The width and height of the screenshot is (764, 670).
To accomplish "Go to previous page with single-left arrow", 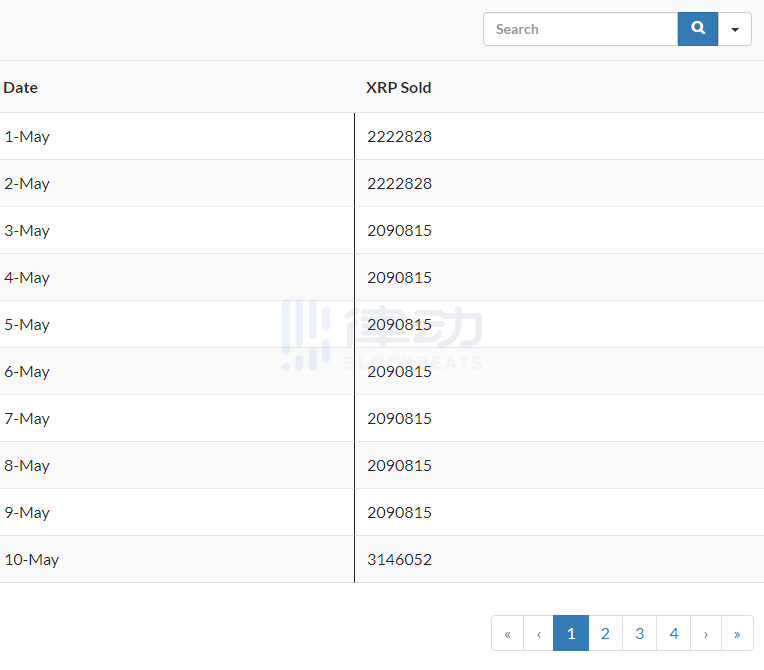I will click(538, 633).
